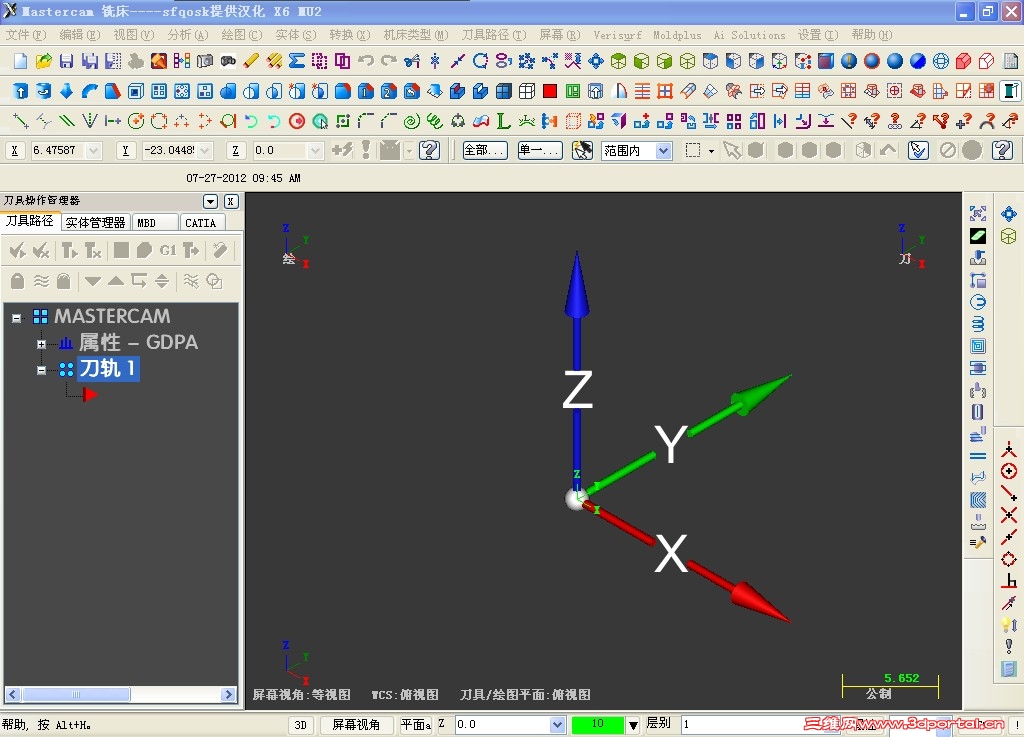
Task: Click the green helix coil icon
Action: (434, 121)
